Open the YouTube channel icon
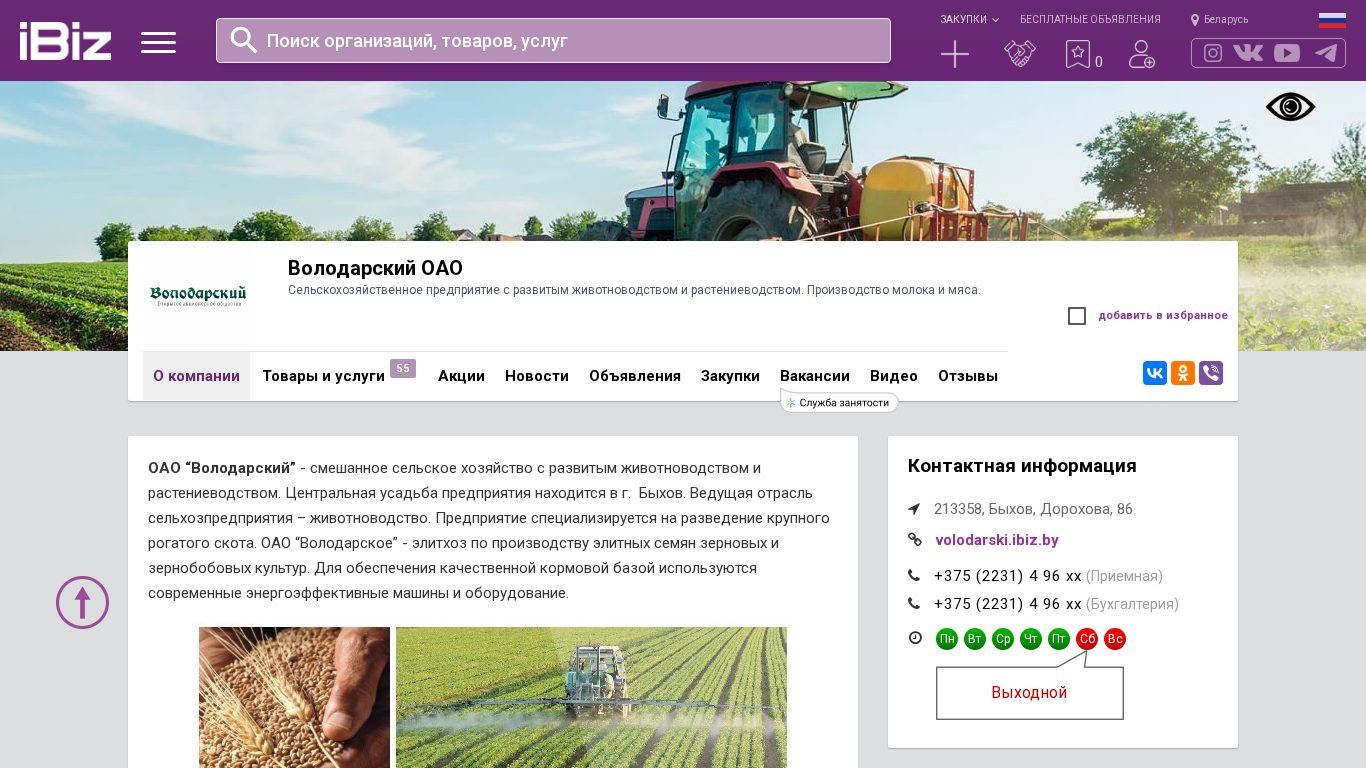Viewport: 1366px width, 768px height. [1287, 53]
